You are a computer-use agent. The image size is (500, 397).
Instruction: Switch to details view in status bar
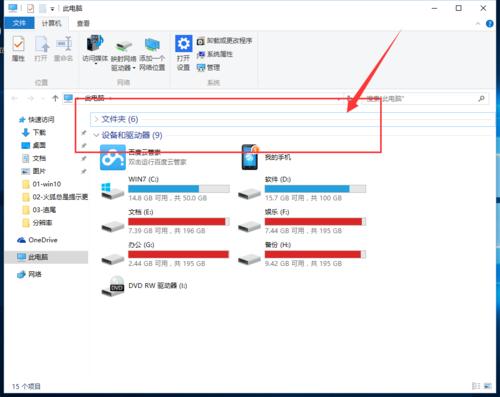point(476,386)
